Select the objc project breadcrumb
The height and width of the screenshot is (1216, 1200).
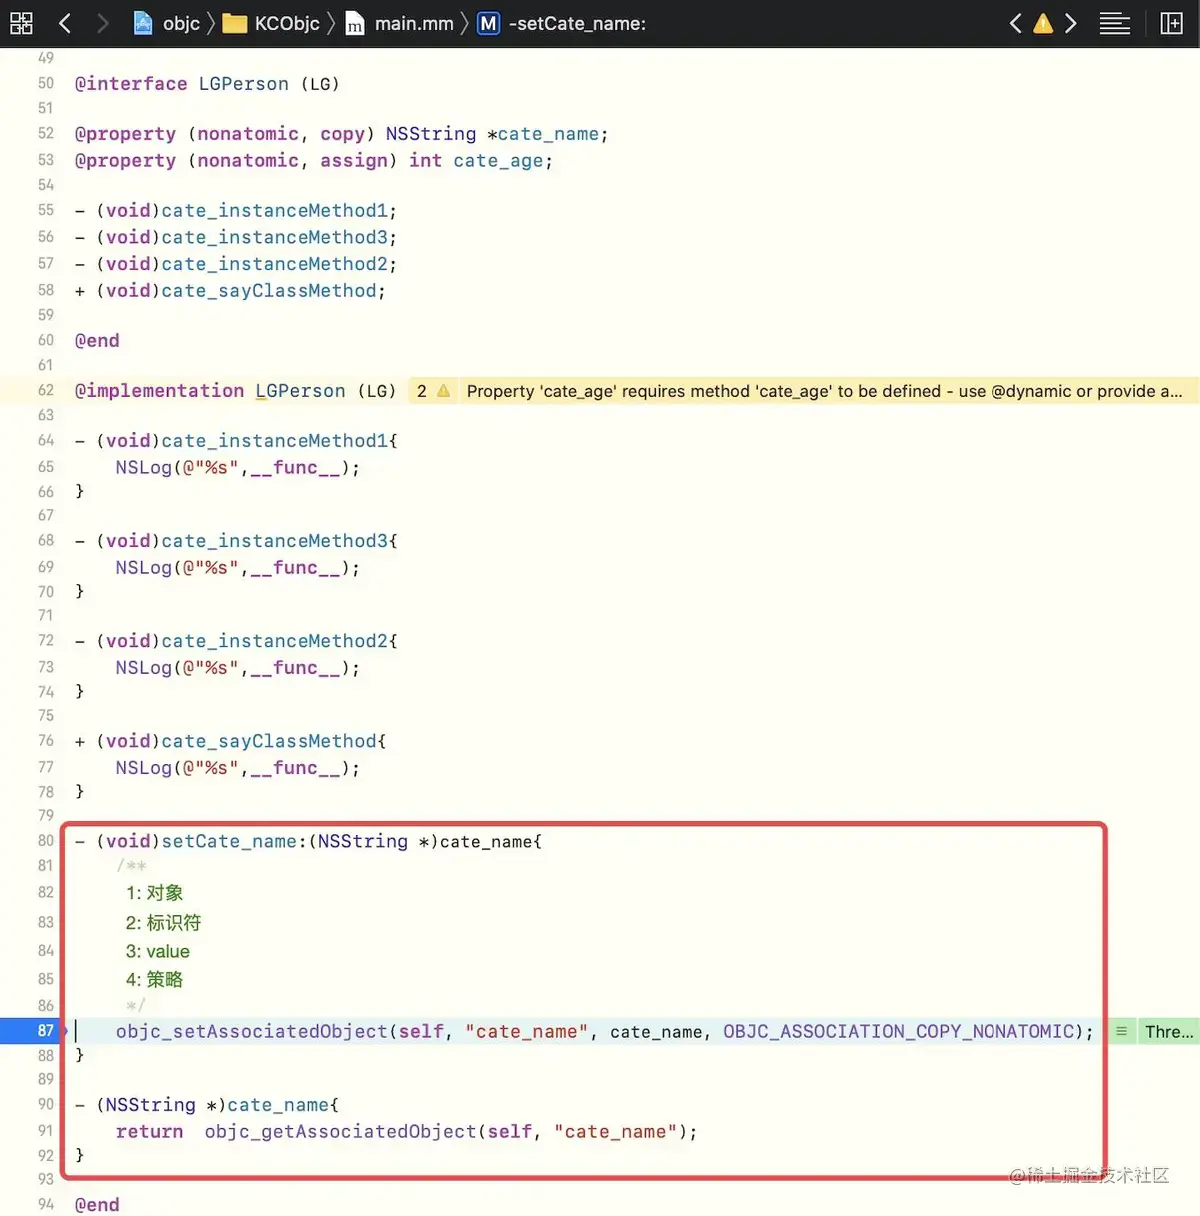coord(167,23)
